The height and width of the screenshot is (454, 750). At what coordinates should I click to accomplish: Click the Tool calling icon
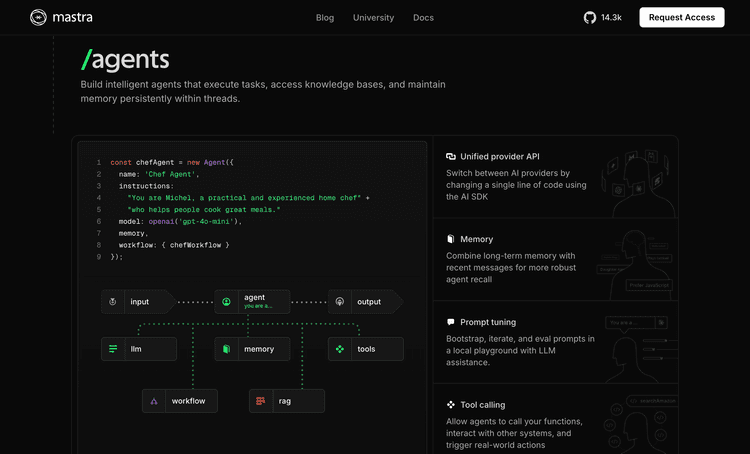coord(451,405)
